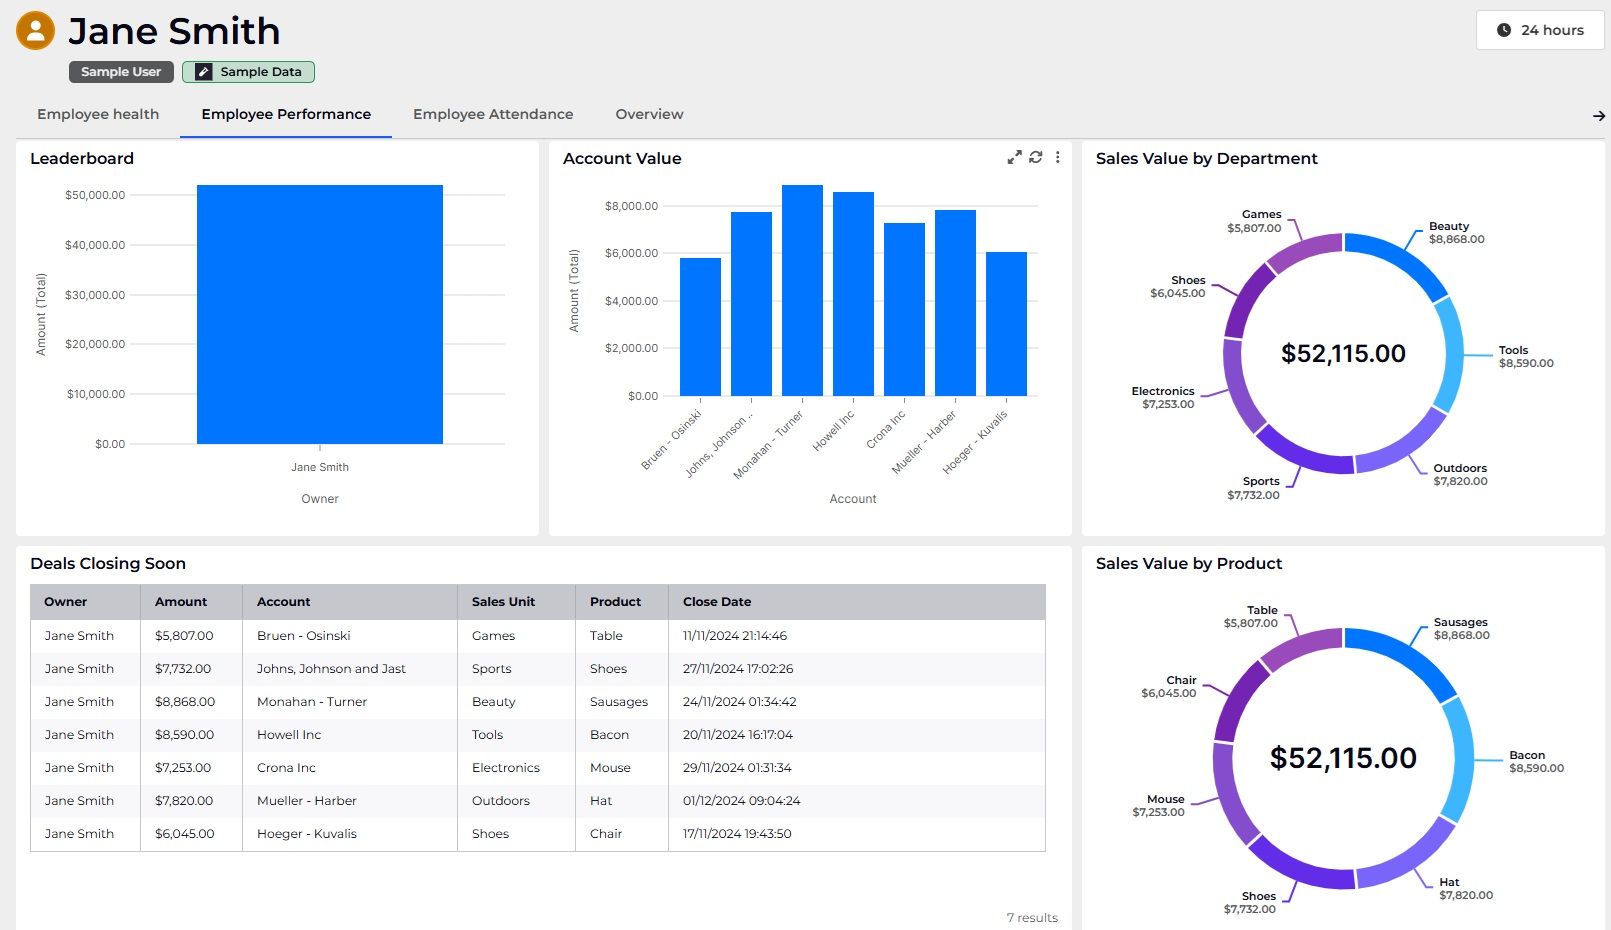Open the Employee Attendance tab
Screen dimensions: 1611x930
tap(493, 114)
